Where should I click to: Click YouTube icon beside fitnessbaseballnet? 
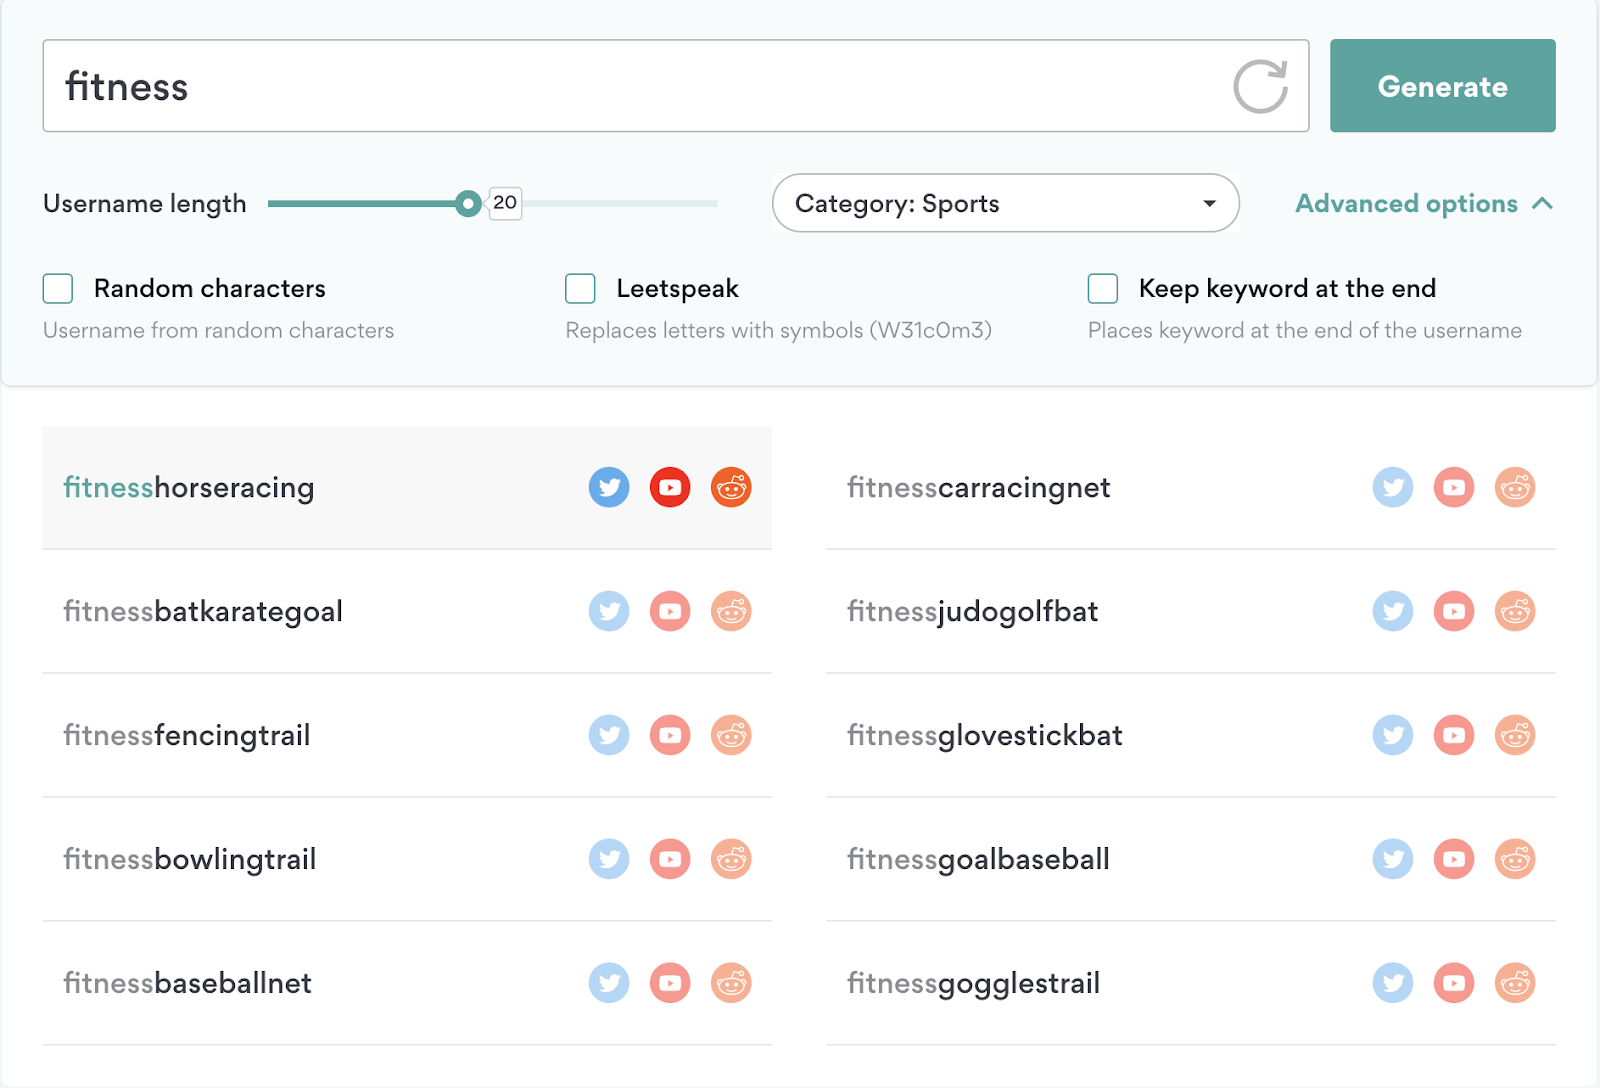[x=670, y=984]
